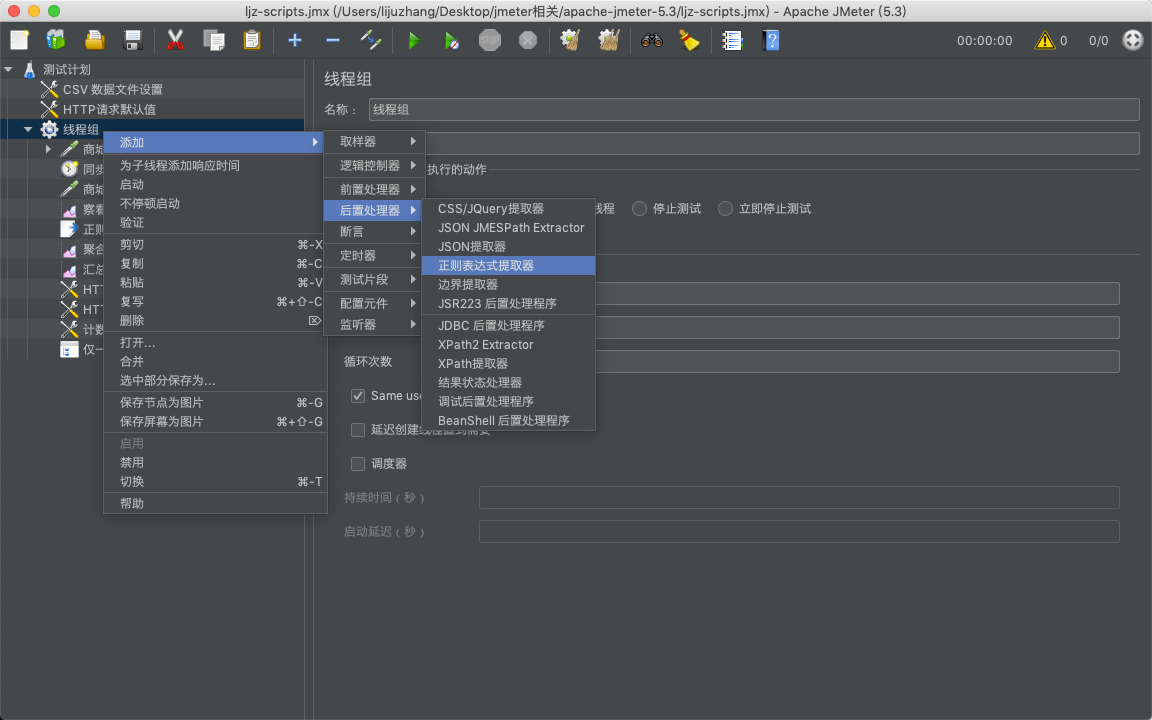Viewport: 1152px width, 720px height.
Task: Click 删除 in context menu
Action: (x=215, y=320)
